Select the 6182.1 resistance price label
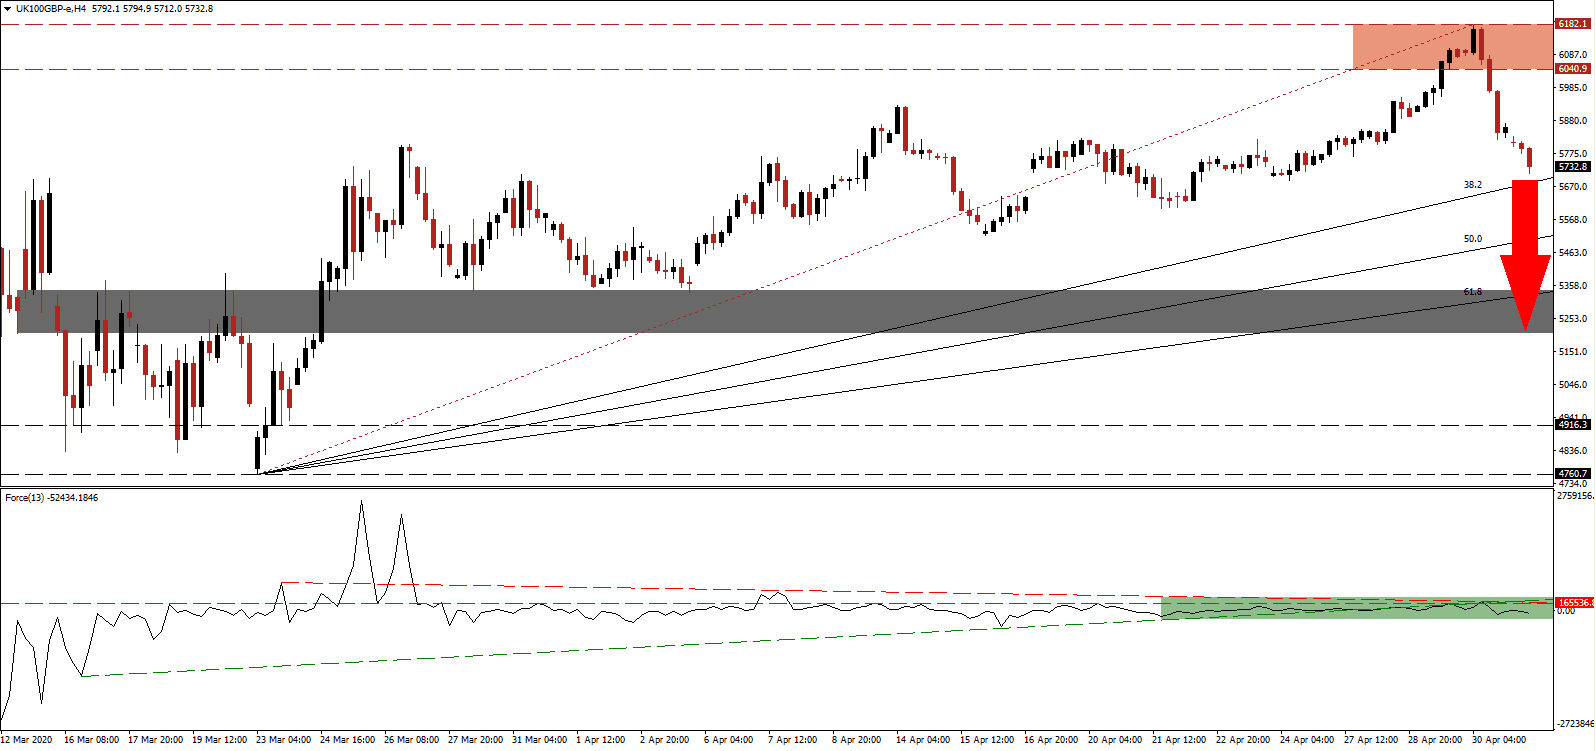1596x751 pixels. [1573, 23]
